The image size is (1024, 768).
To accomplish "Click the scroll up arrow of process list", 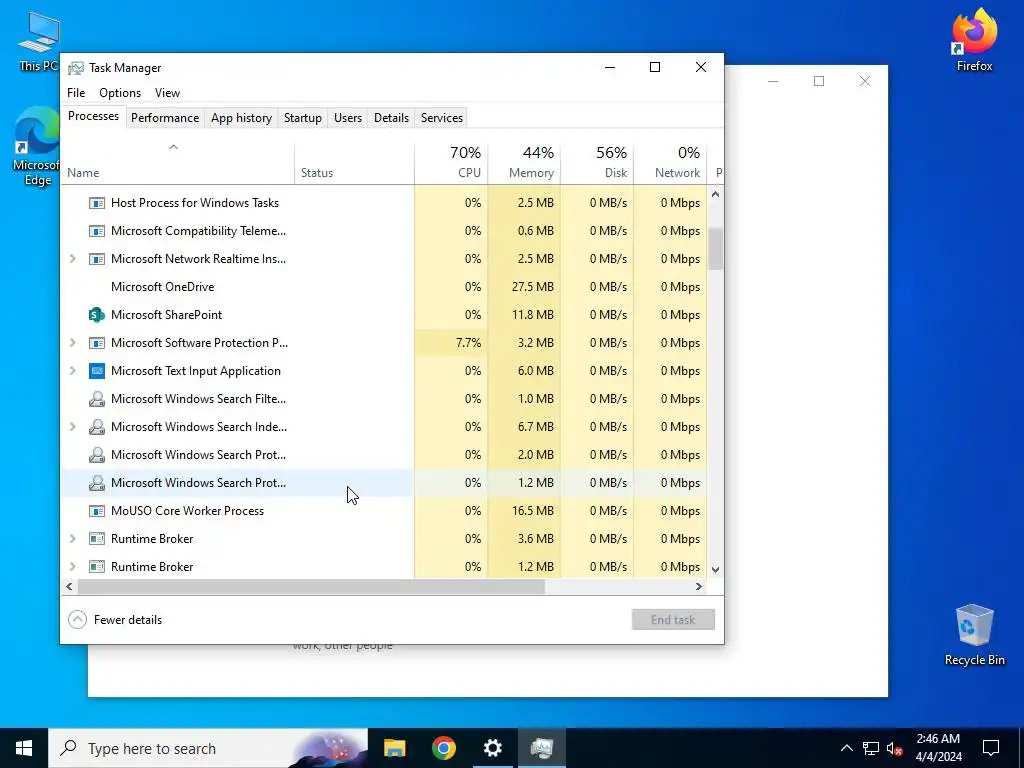I will pyautogui.click(x=716, y=194).
